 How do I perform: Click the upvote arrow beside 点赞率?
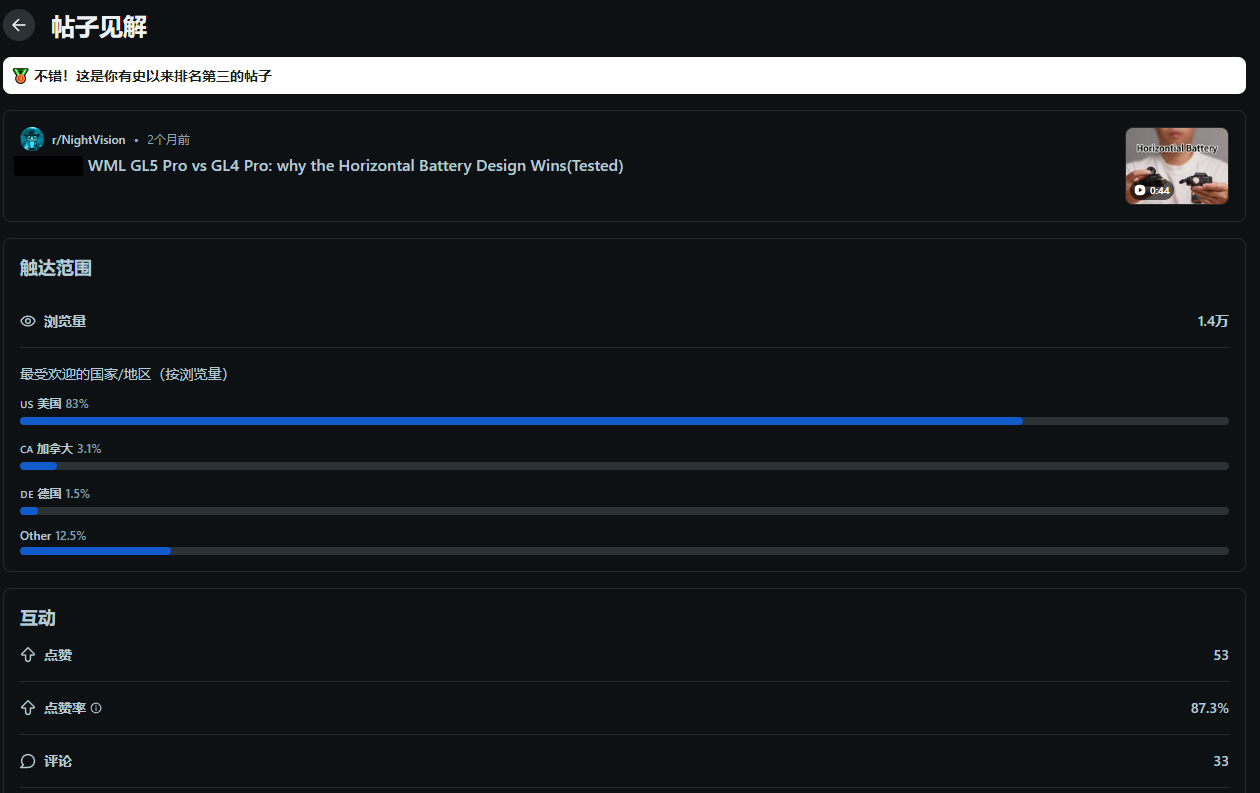click(28, 708)
